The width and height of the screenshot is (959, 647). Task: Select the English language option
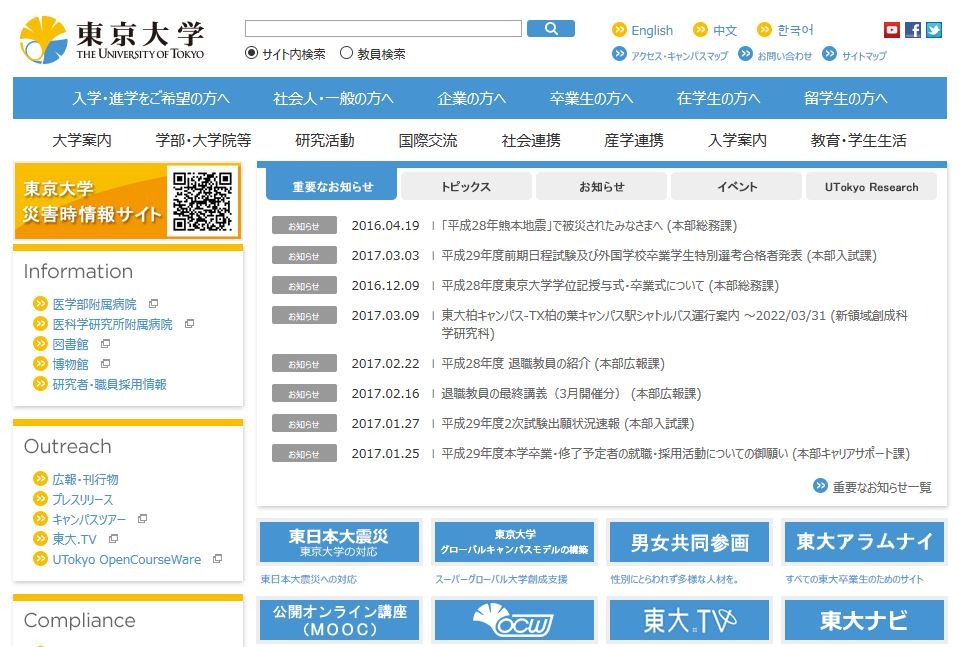650,30
